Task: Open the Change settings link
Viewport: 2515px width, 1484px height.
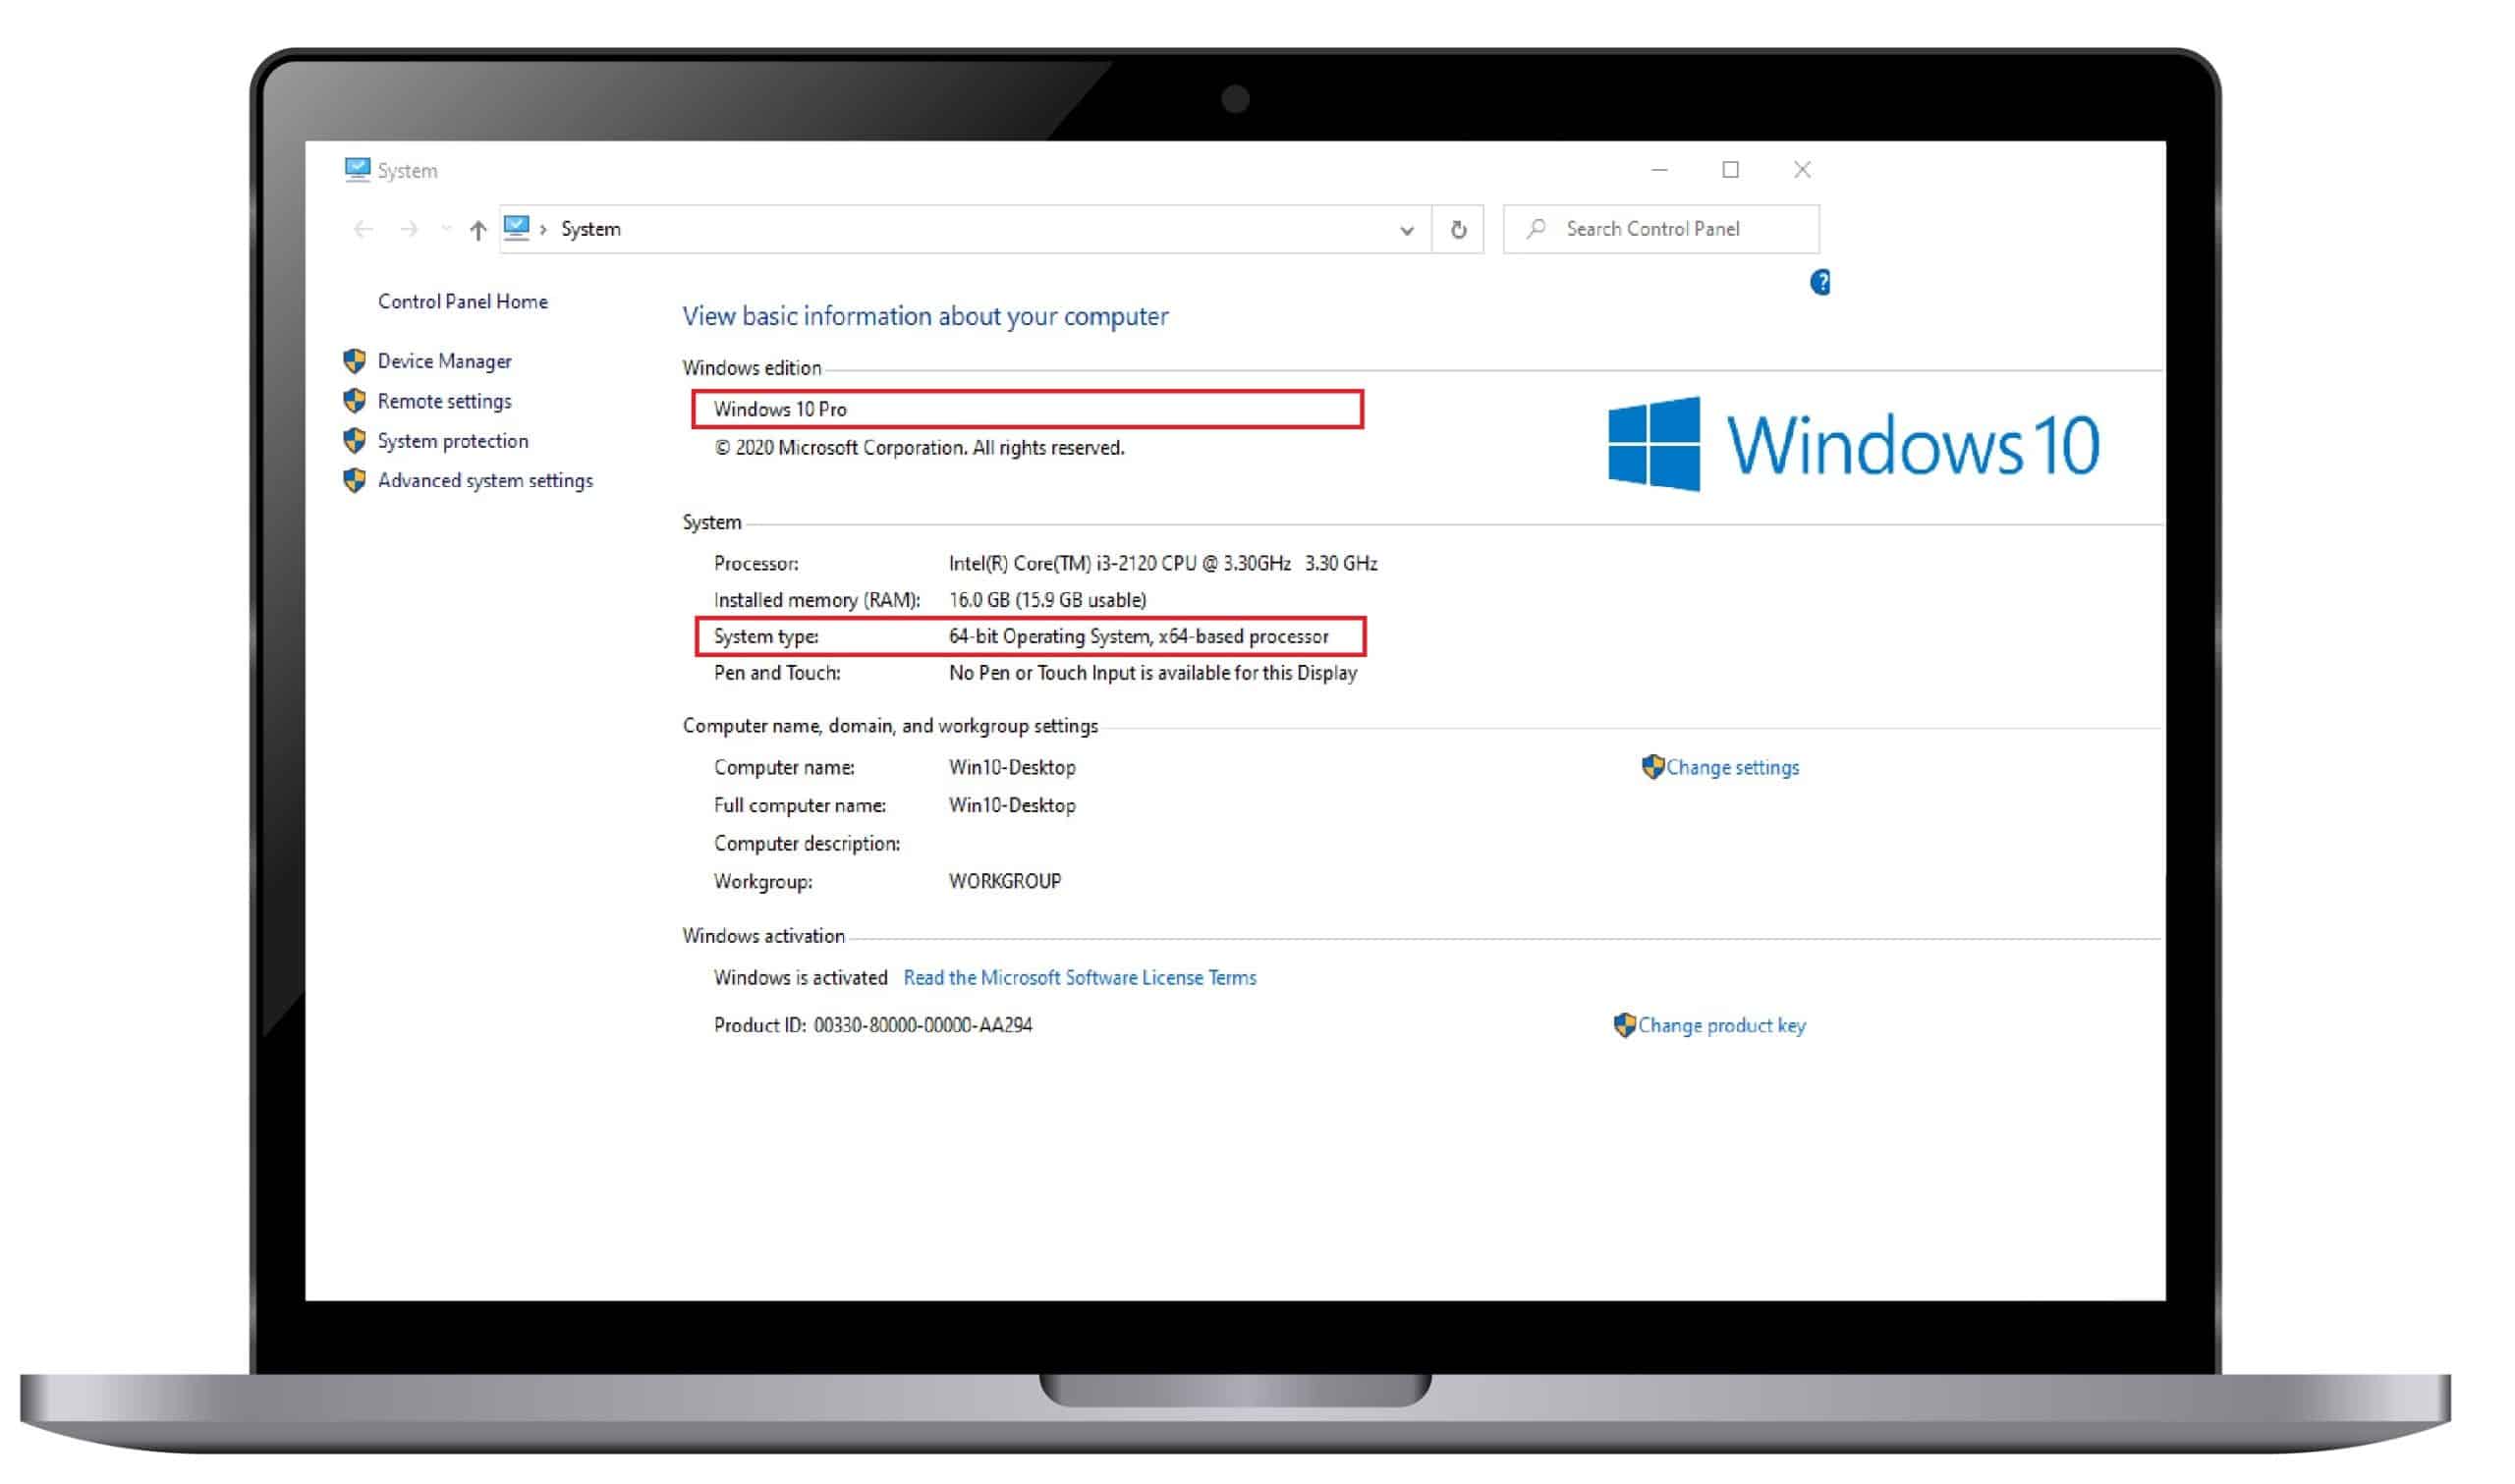Action: [1731, 768]
